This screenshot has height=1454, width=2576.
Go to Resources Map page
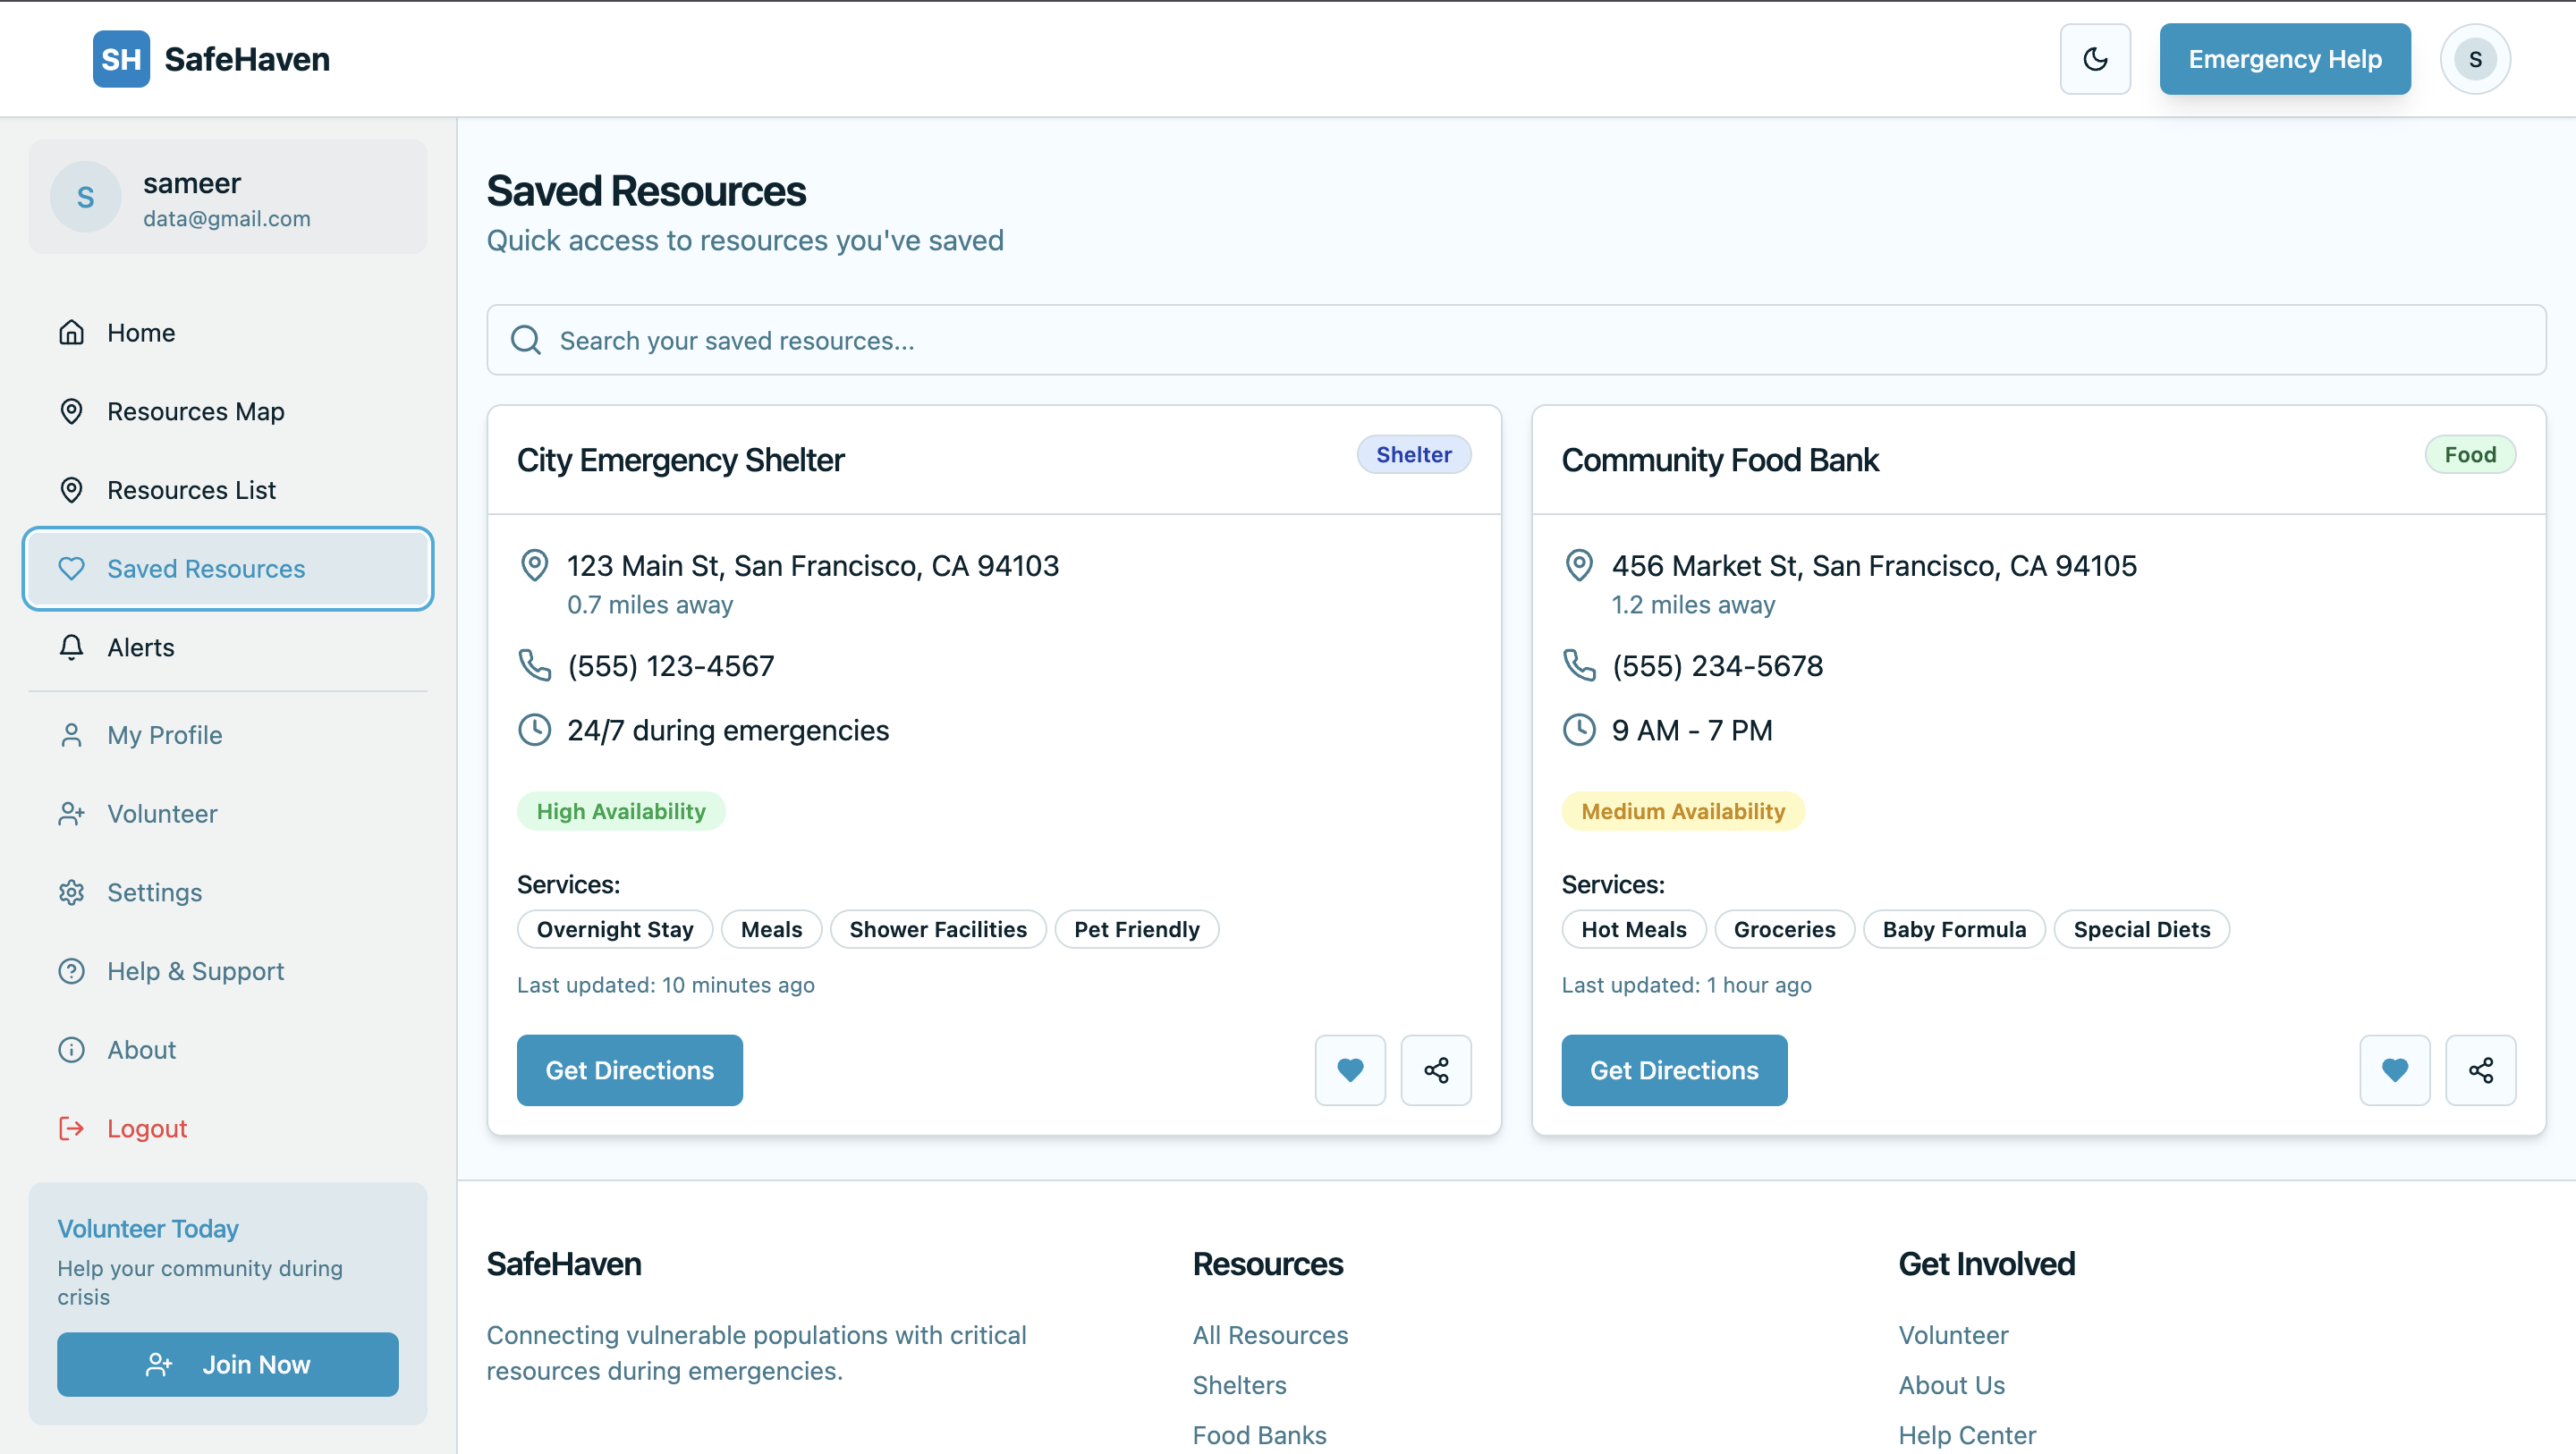click(x=195, y=411)
